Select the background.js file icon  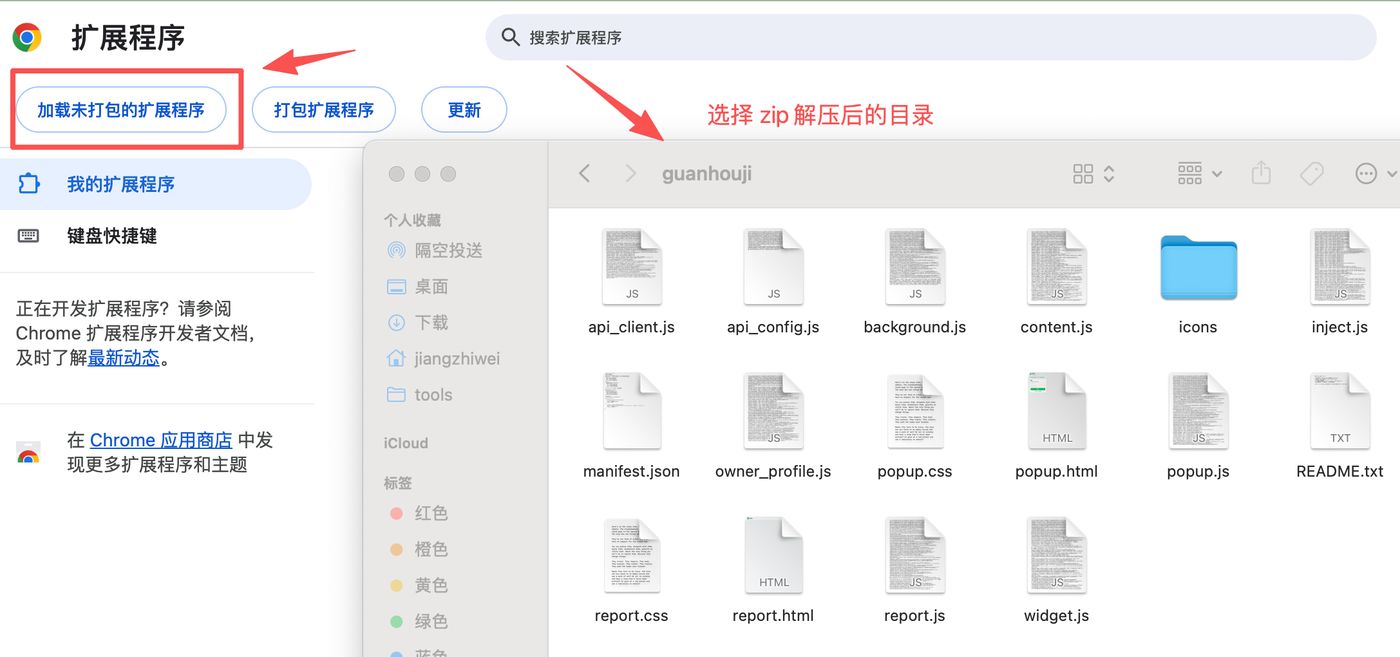(x=915, y=267)
